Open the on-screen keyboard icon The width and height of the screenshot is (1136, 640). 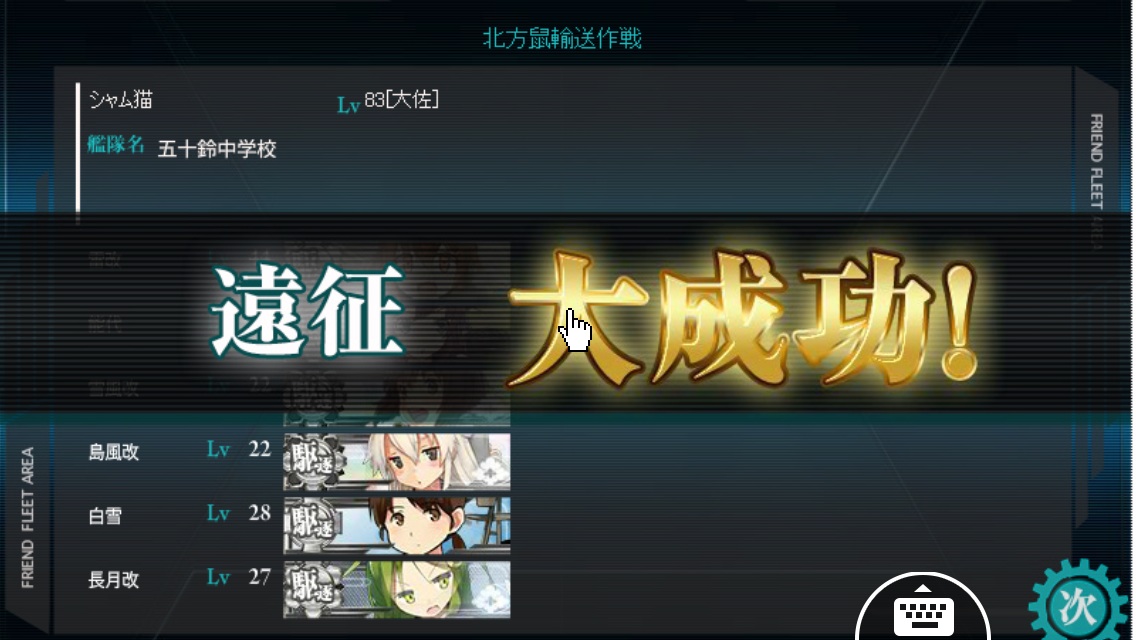tap(923, 610)
